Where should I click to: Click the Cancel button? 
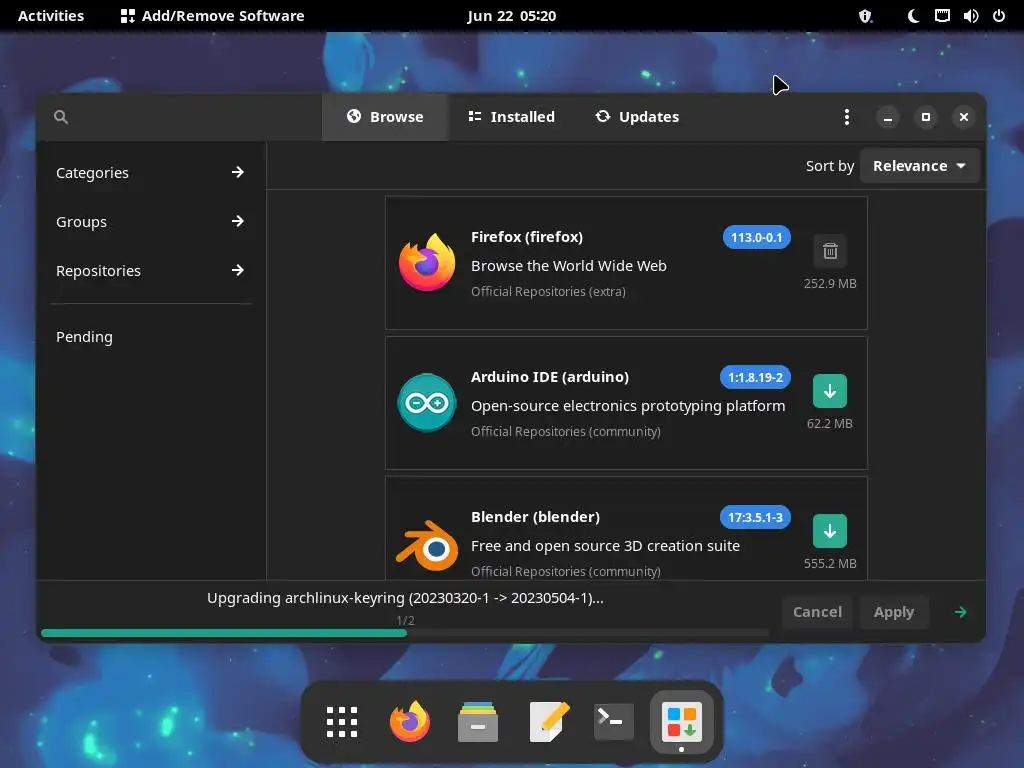[817, 612]
